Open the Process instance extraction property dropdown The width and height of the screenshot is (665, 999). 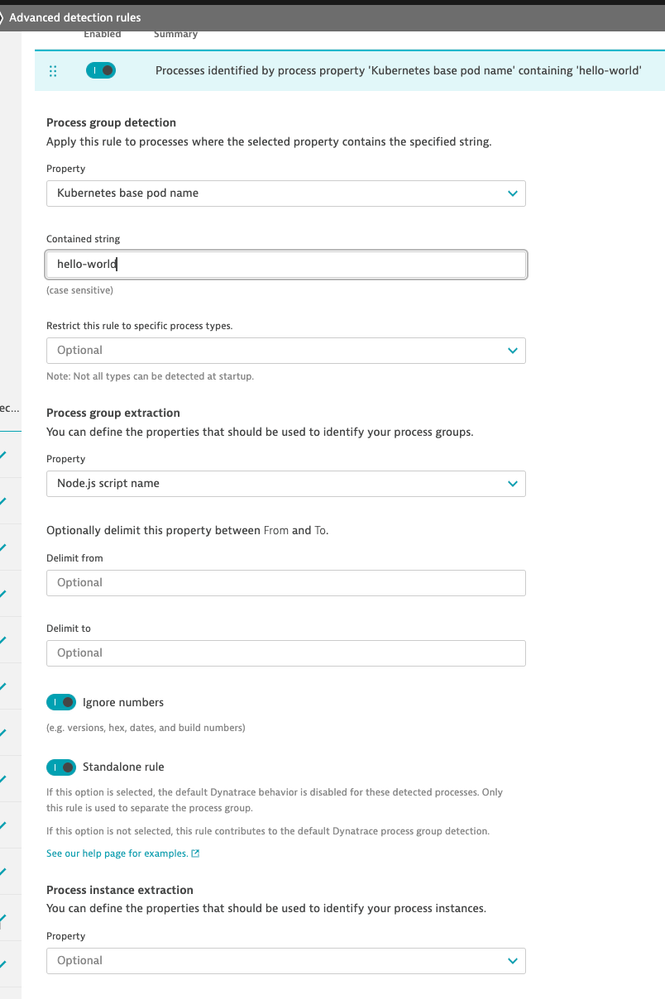pos(286,961)
